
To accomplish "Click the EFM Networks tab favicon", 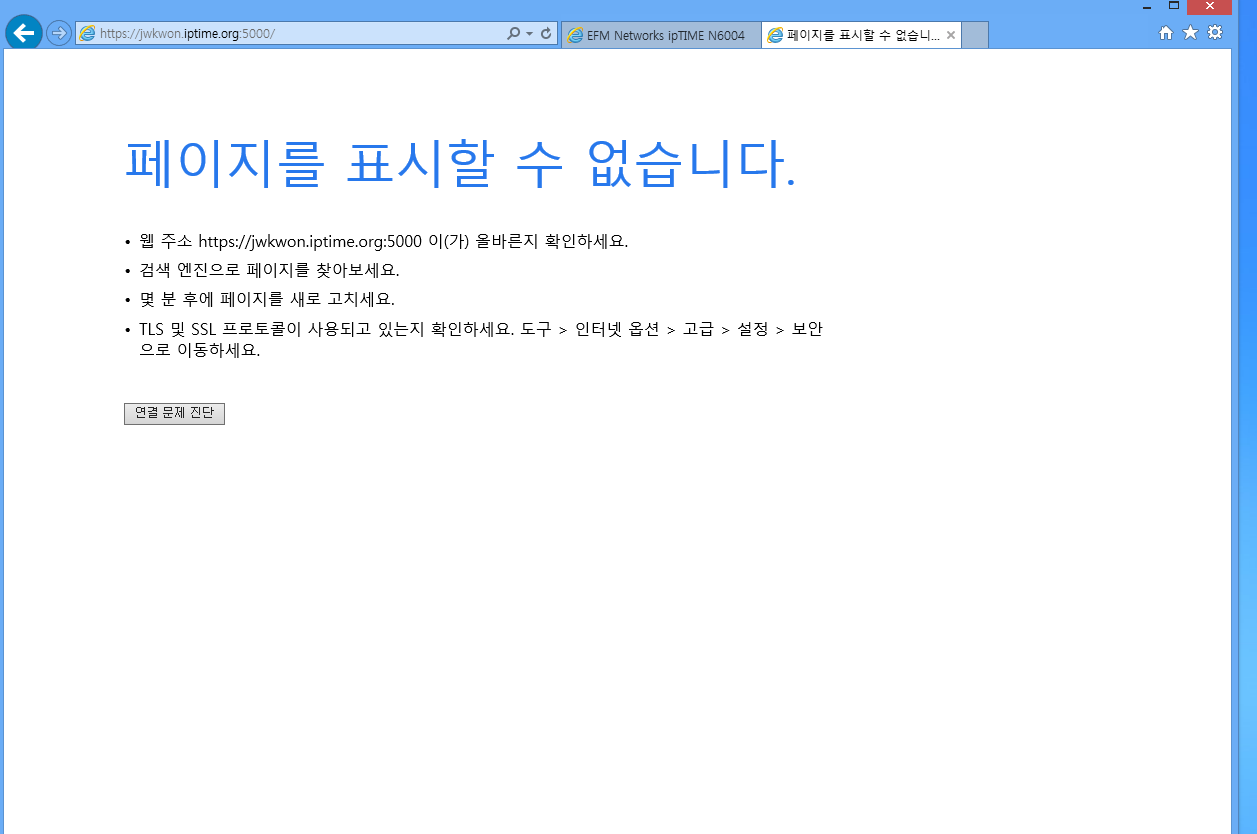I will coord(575,36).
